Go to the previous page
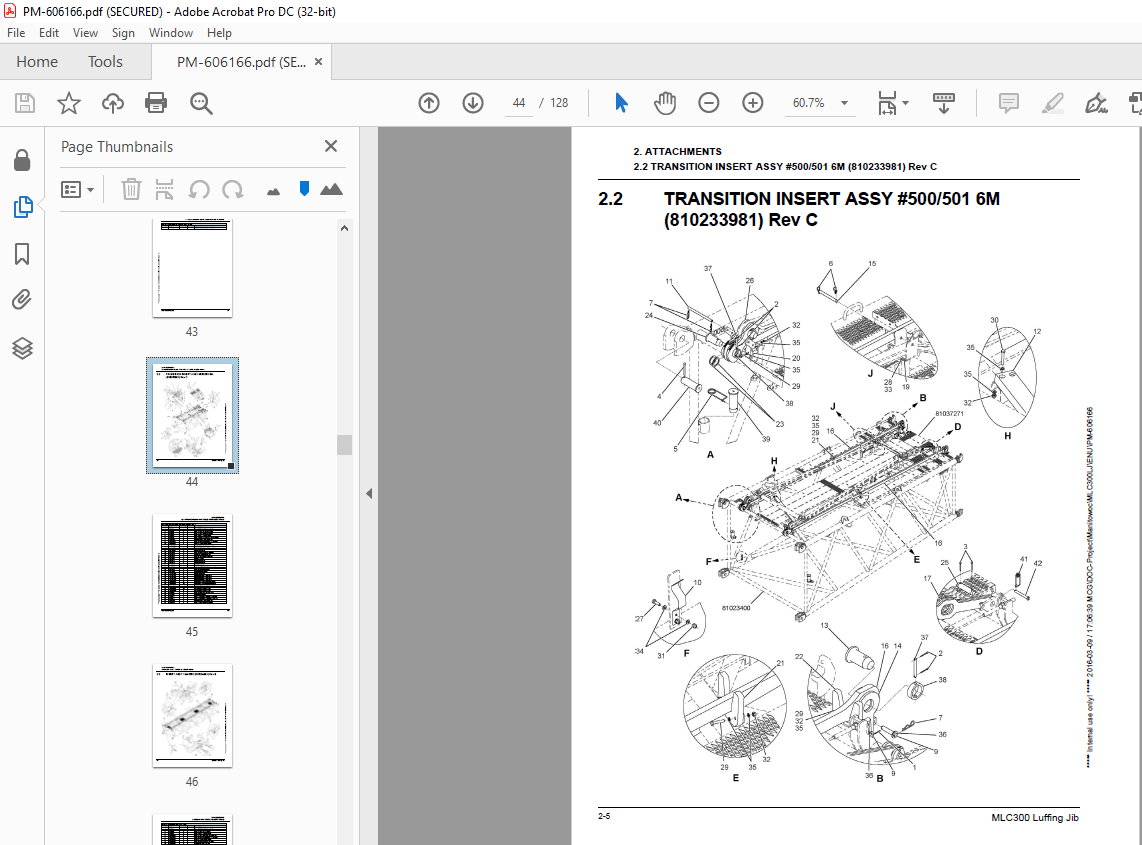This screenshot has height=845, width=1142. [x=429, y=103]
